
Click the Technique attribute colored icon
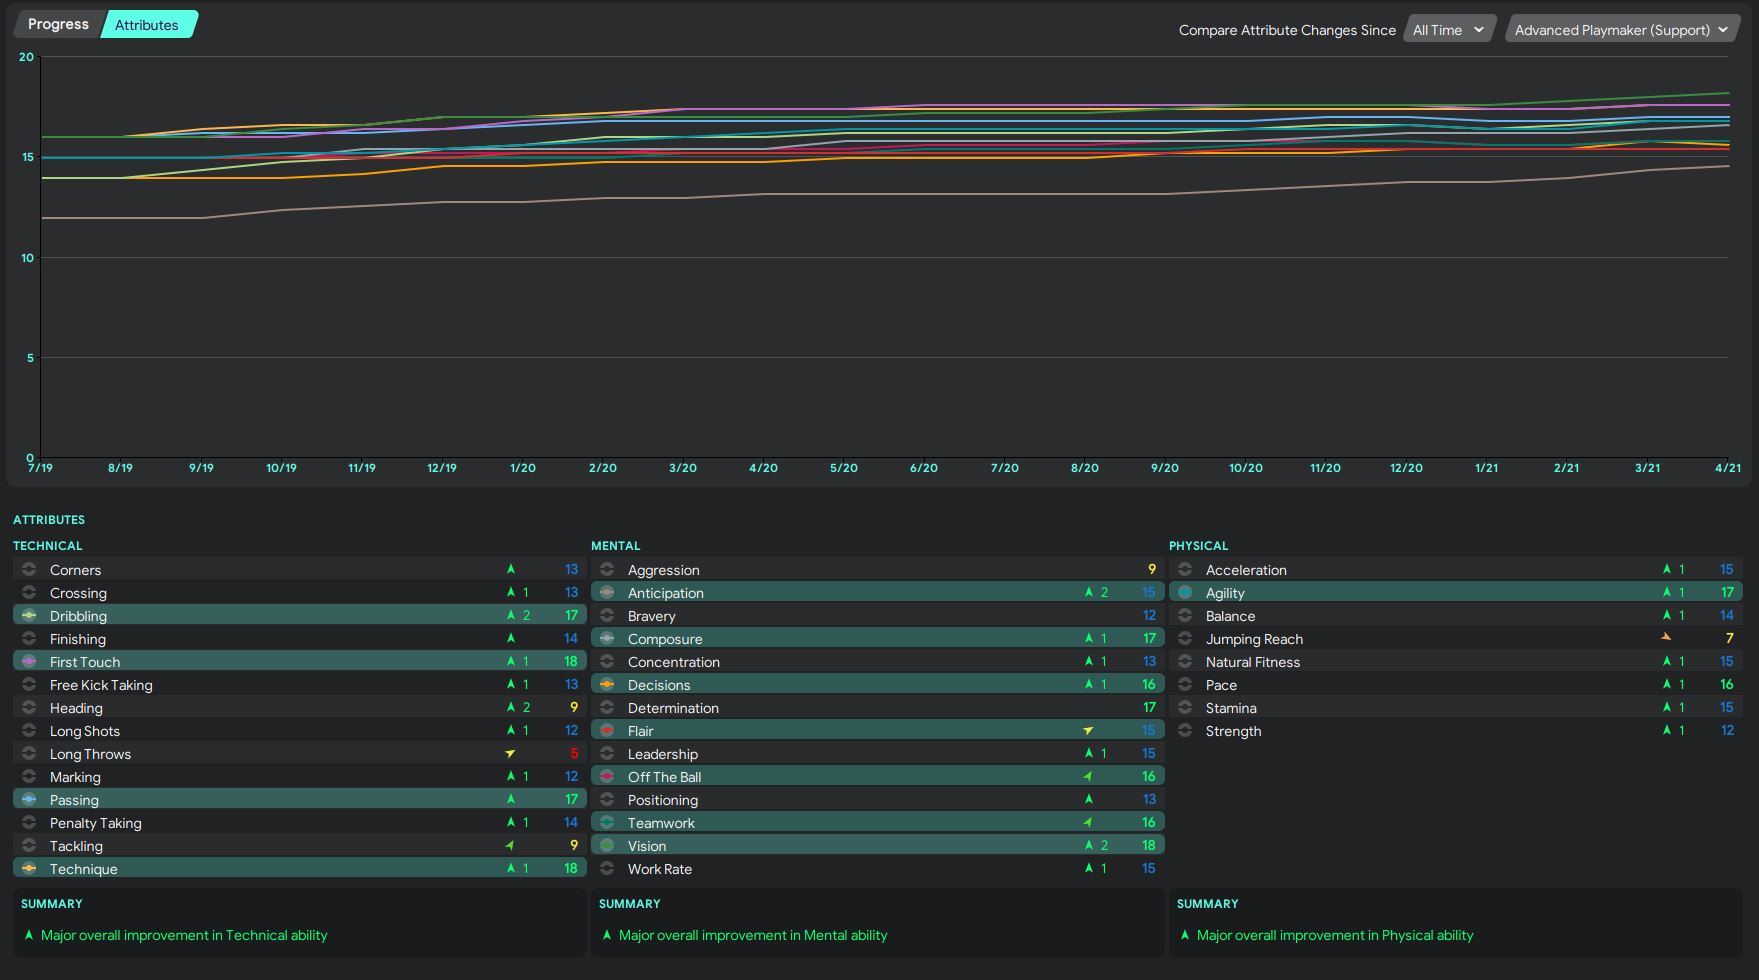(x=29, y=869)
